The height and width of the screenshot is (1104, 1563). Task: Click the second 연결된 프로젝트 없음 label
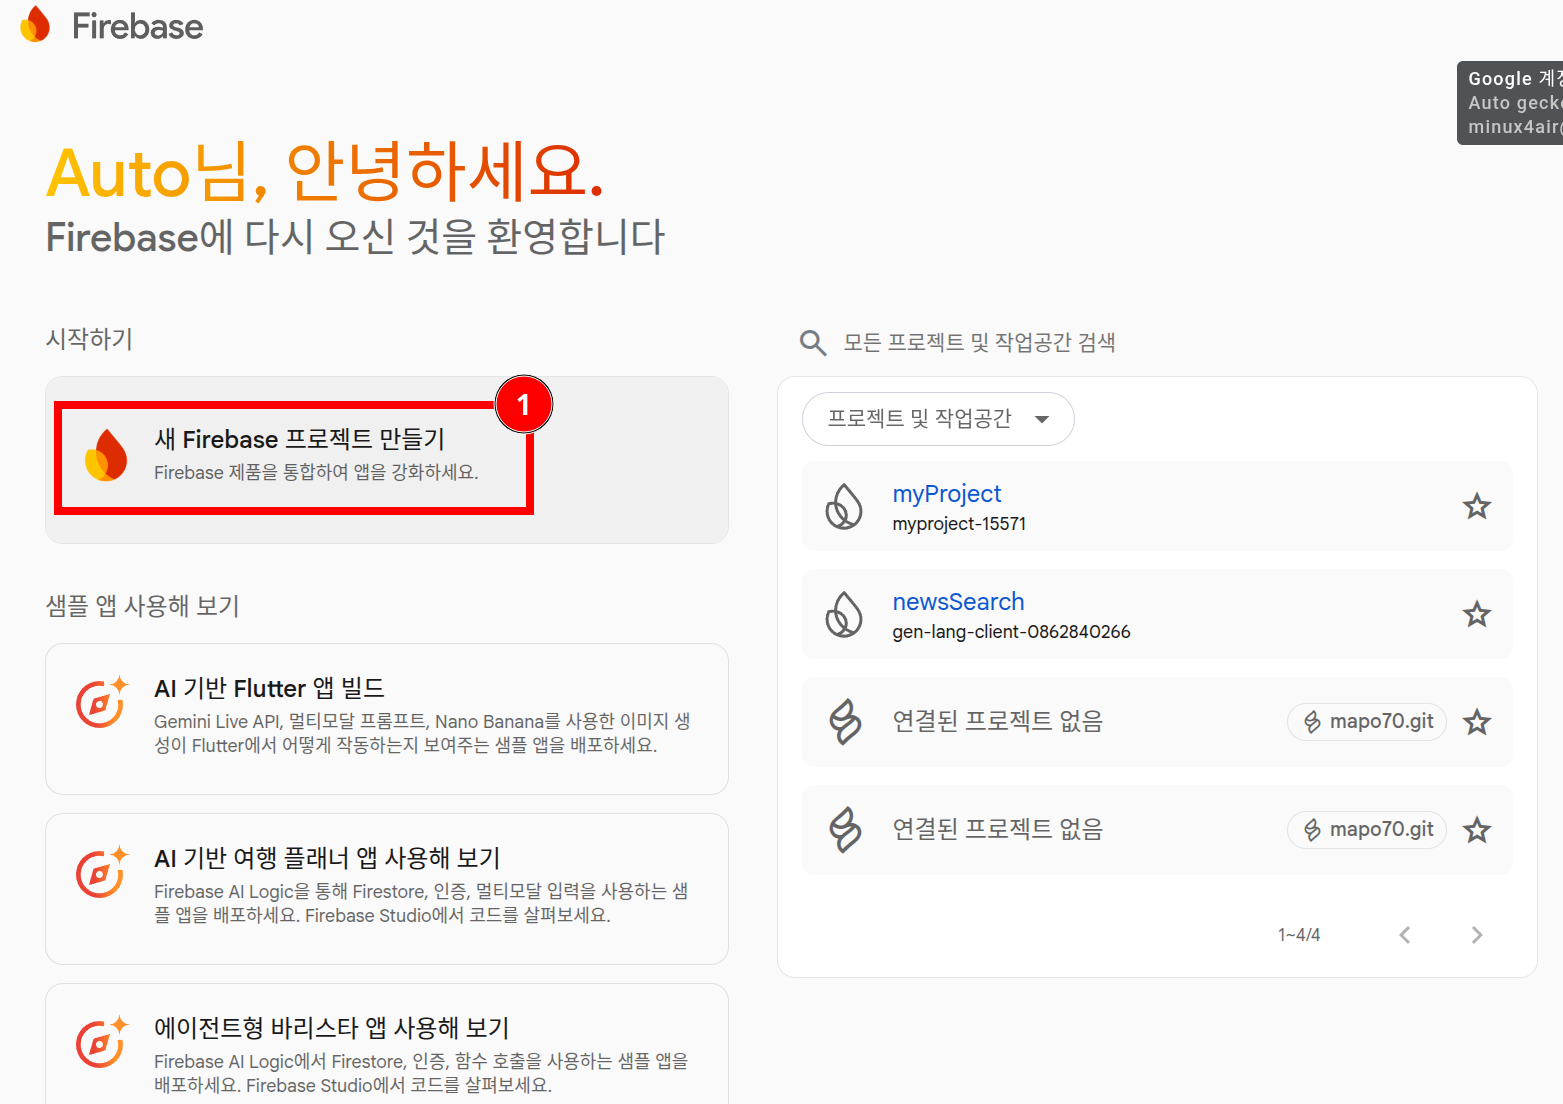997,829
